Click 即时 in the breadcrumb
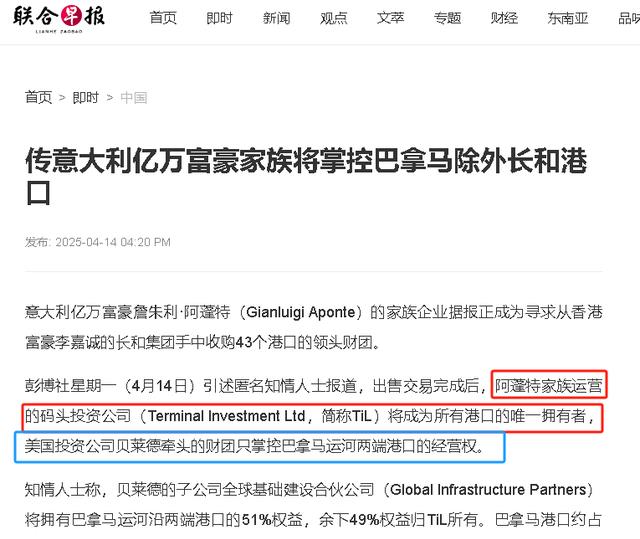Viewport: 640px width, 539px height. [86, 98]
